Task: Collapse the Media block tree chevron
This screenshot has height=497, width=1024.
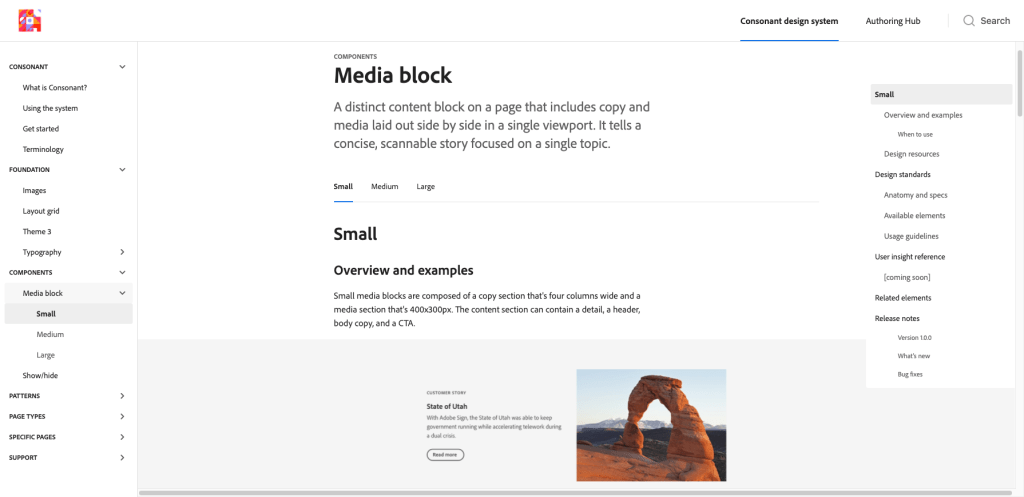Action: [x=122, y=293]
